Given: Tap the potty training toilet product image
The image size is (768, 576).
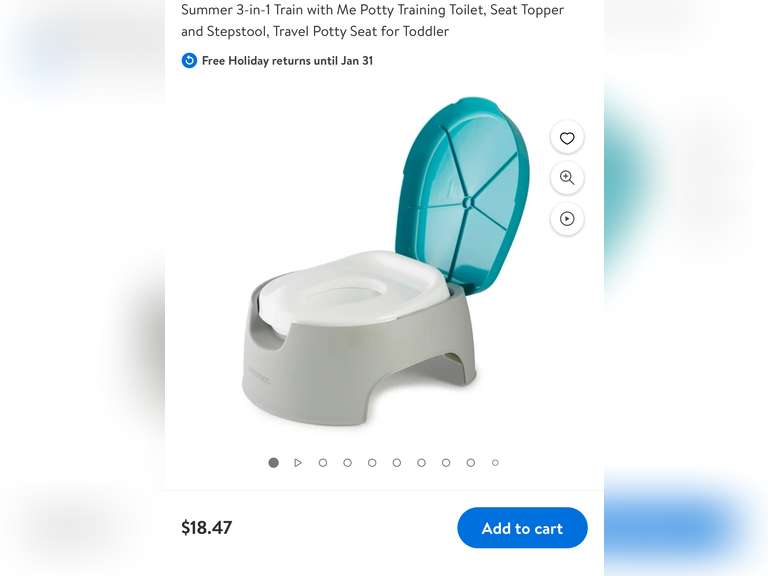Looking at the screenshot, I should pos(386,261).
